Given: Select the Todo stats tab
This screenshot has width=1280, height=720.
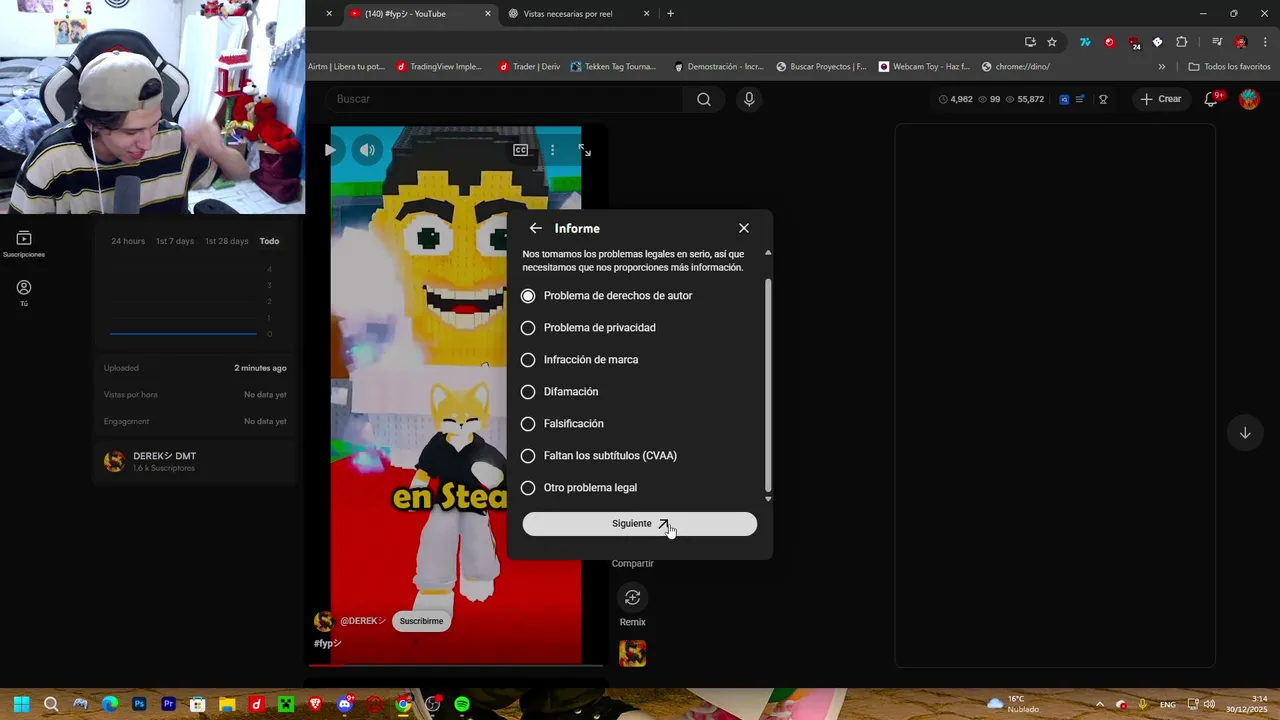Looking at the screenshot, I should click(x=270, y=241).
